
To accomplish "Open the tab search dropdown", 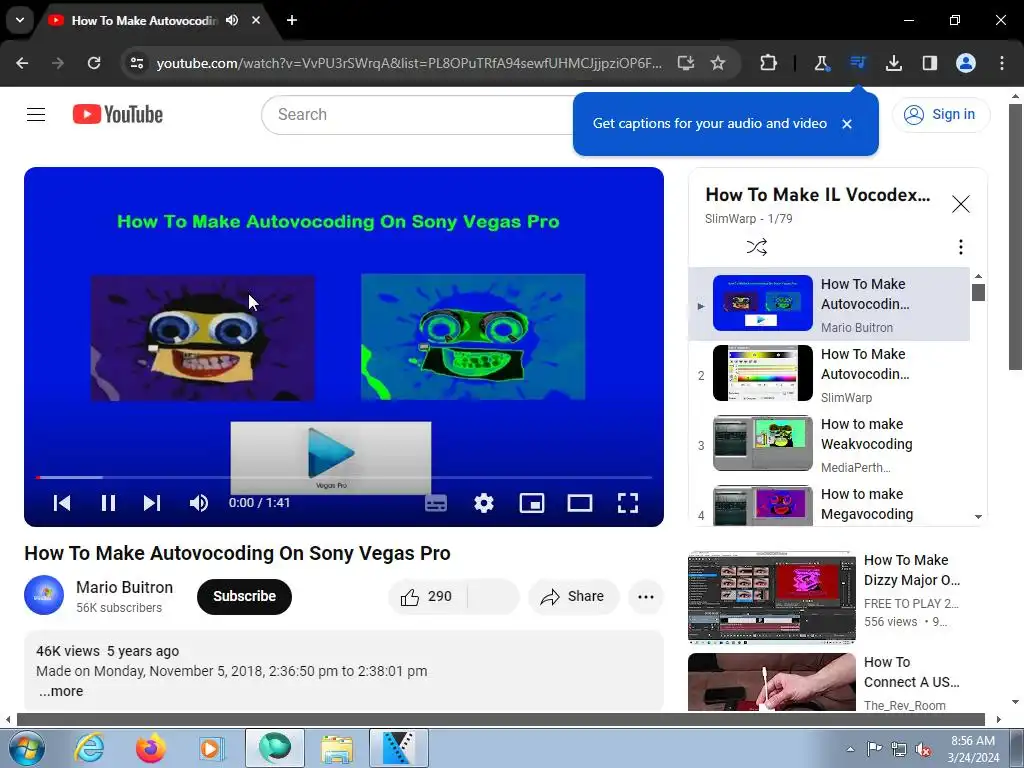I will click(x=20, y=20).
